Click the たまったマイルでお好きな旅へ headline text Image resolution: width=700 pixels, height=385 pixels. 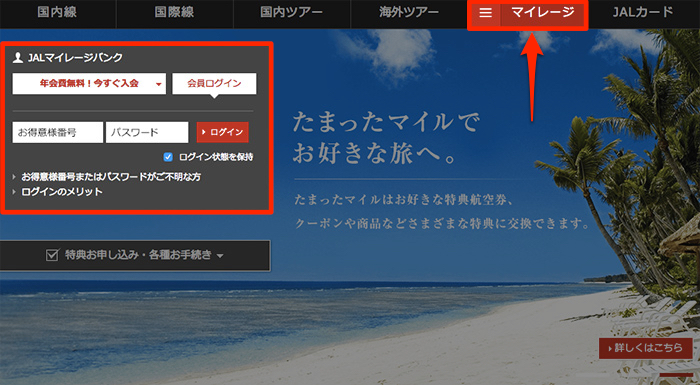click(386, 138)
